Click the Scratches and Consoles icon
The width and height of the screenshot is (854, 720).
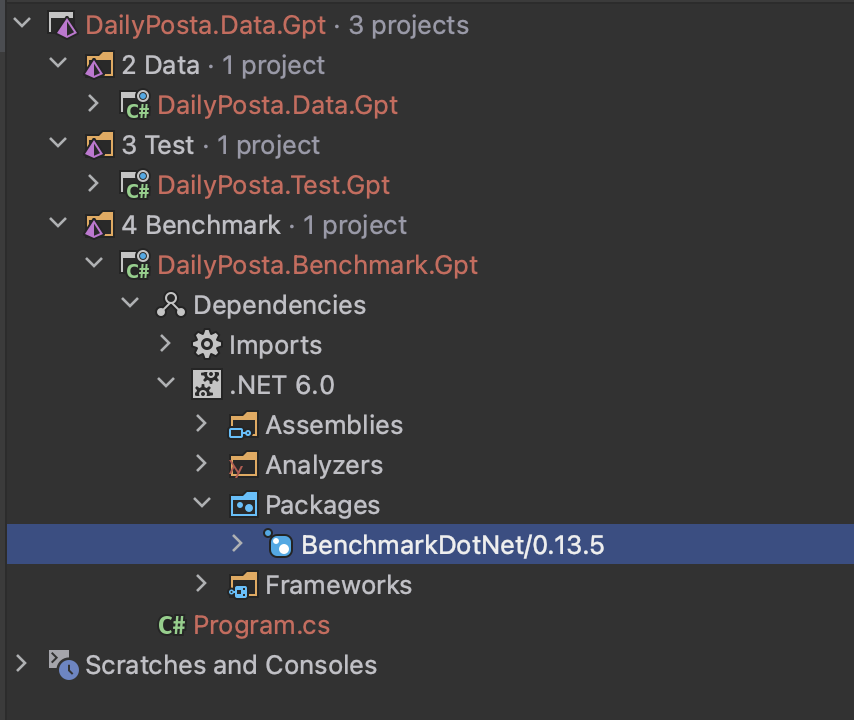[63, 665]
